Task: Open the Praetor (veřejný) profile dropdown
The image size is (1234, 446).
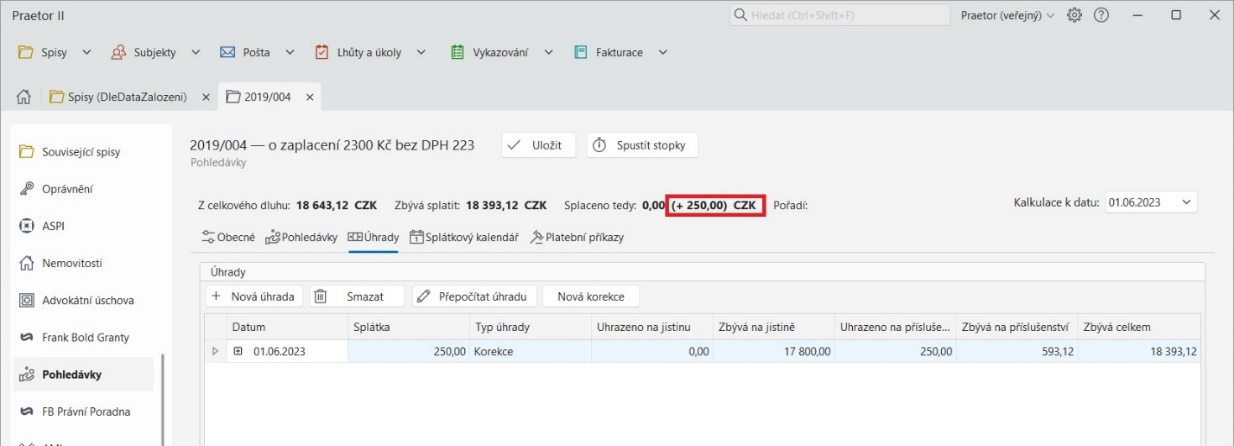Action: point(1007,16)
